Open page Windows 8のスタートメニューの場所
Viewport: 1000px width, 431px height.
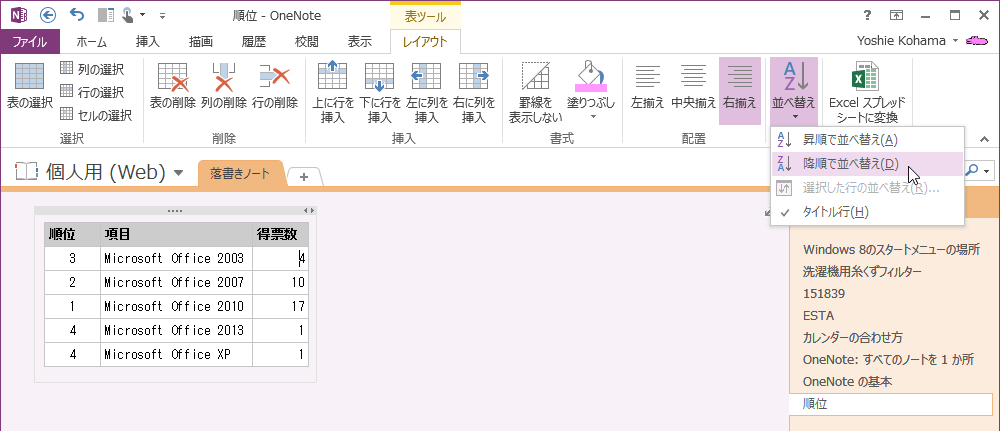point(891,249)
